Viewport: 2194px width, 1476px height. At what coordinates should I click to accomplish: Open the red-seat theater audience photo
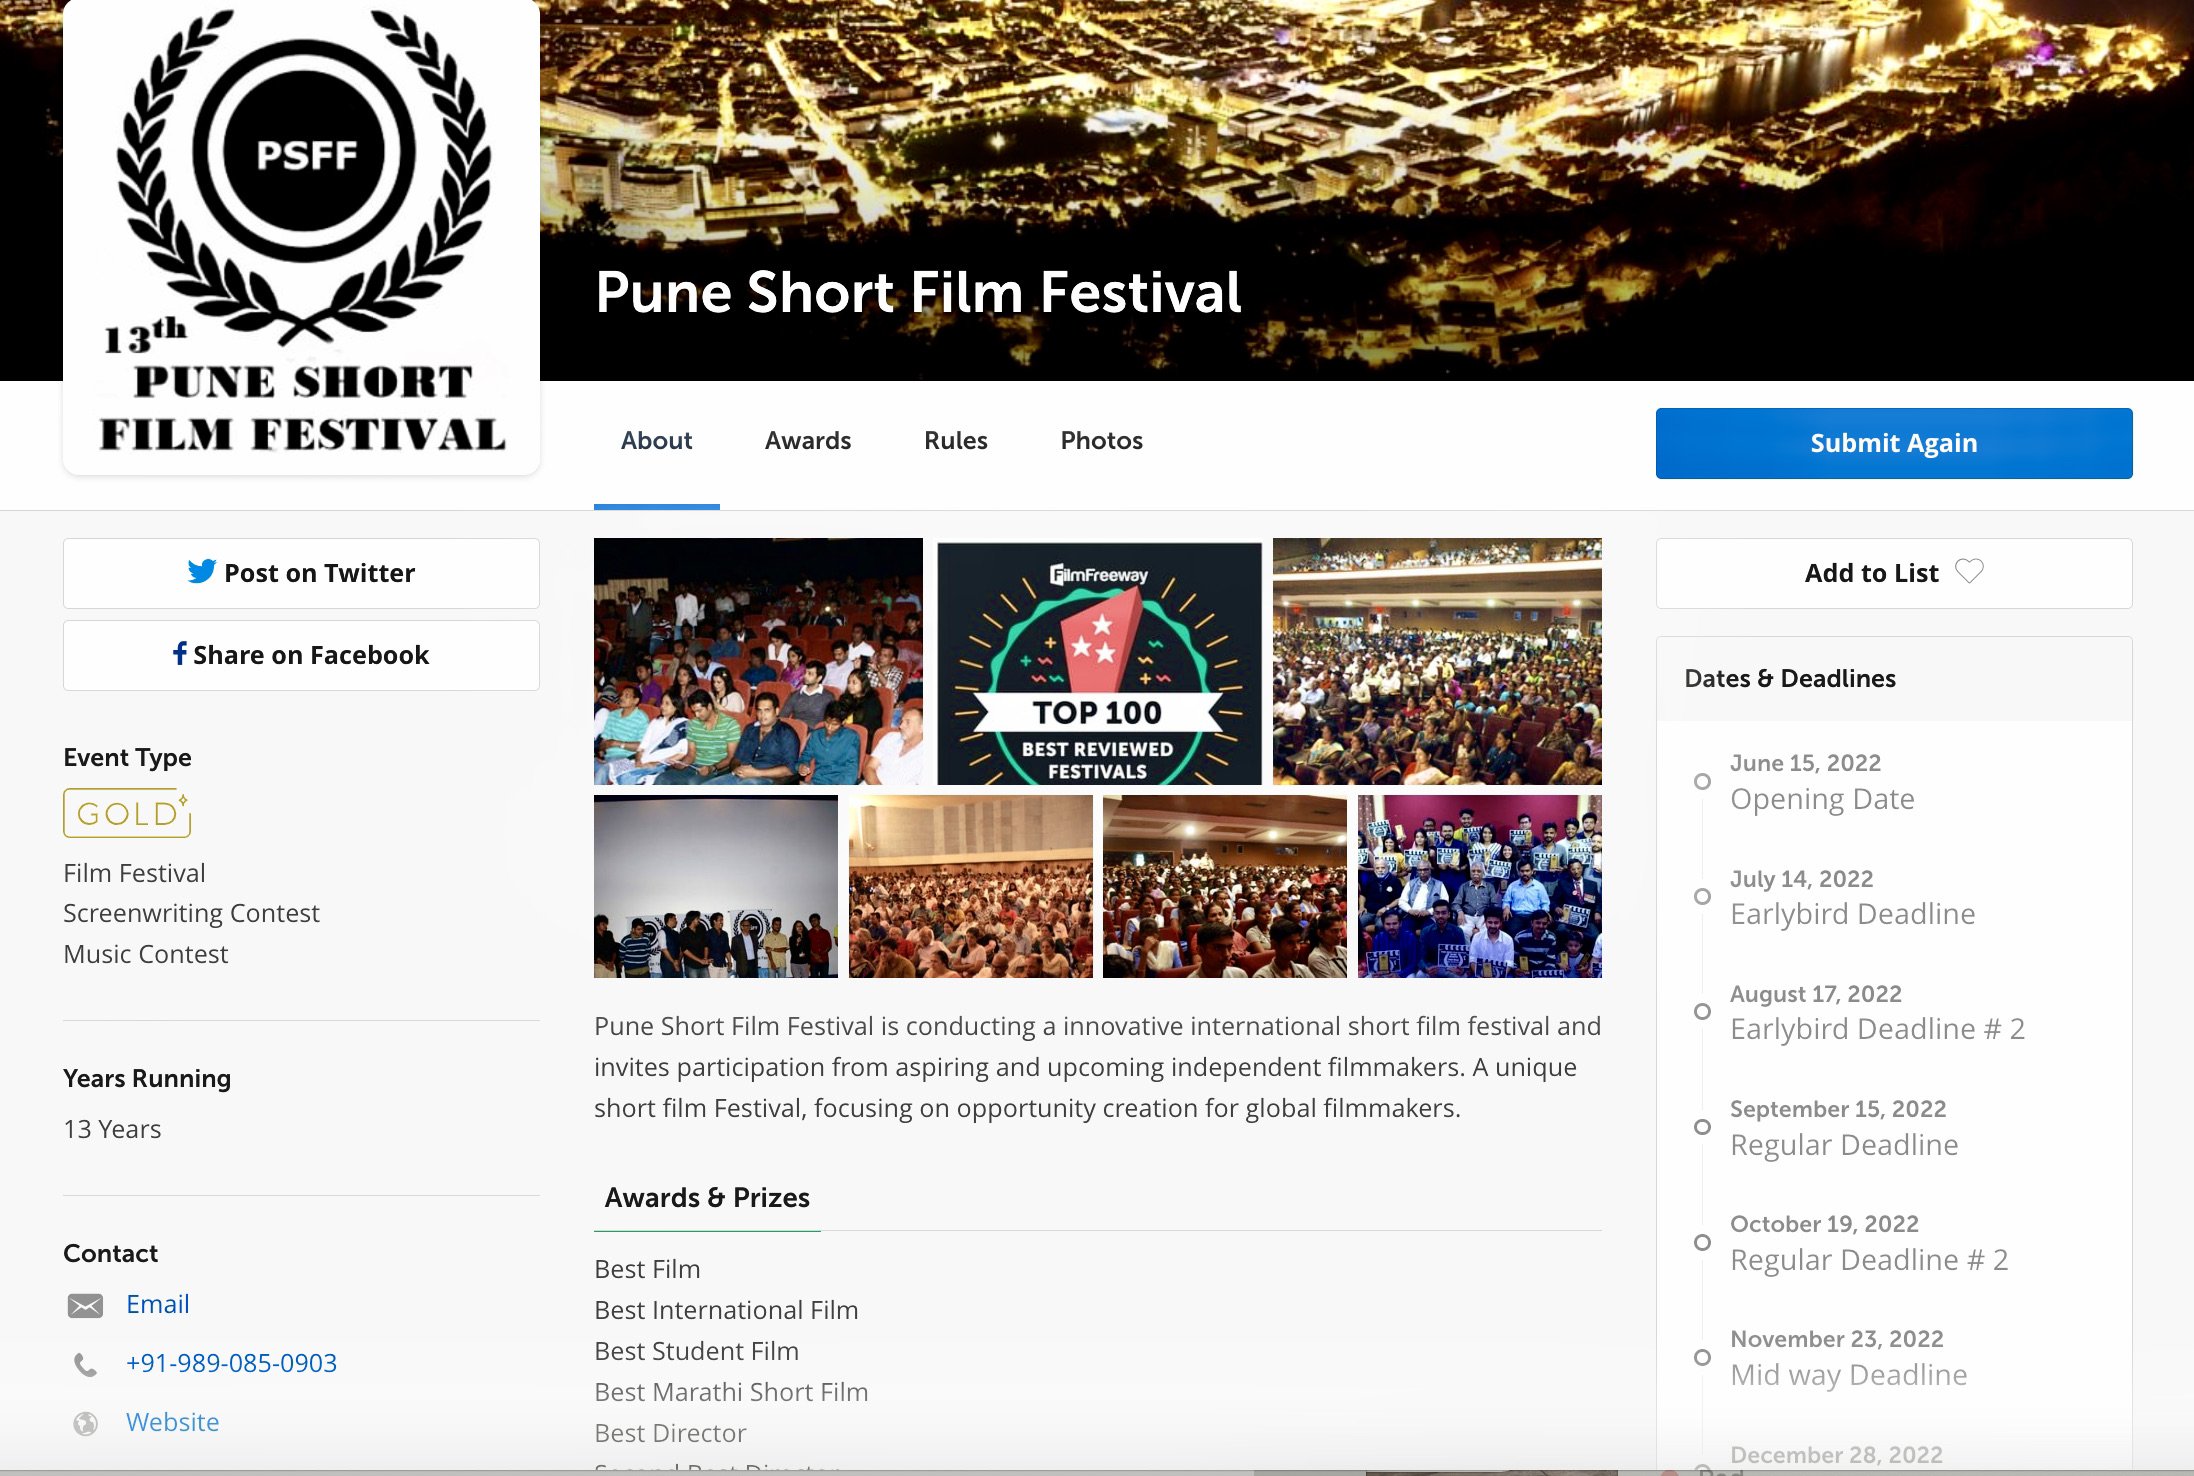(1225, 886)
